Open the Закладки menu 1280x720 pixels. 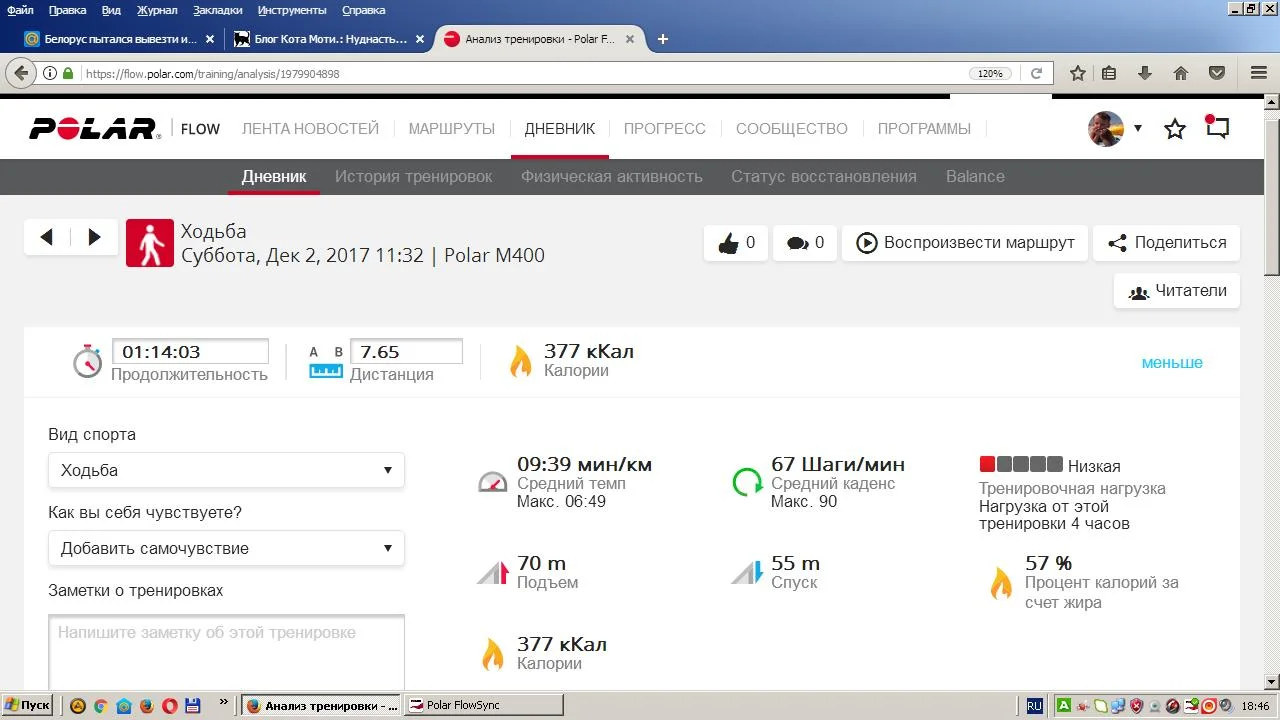pyautogui.click(x=216, y=10)
